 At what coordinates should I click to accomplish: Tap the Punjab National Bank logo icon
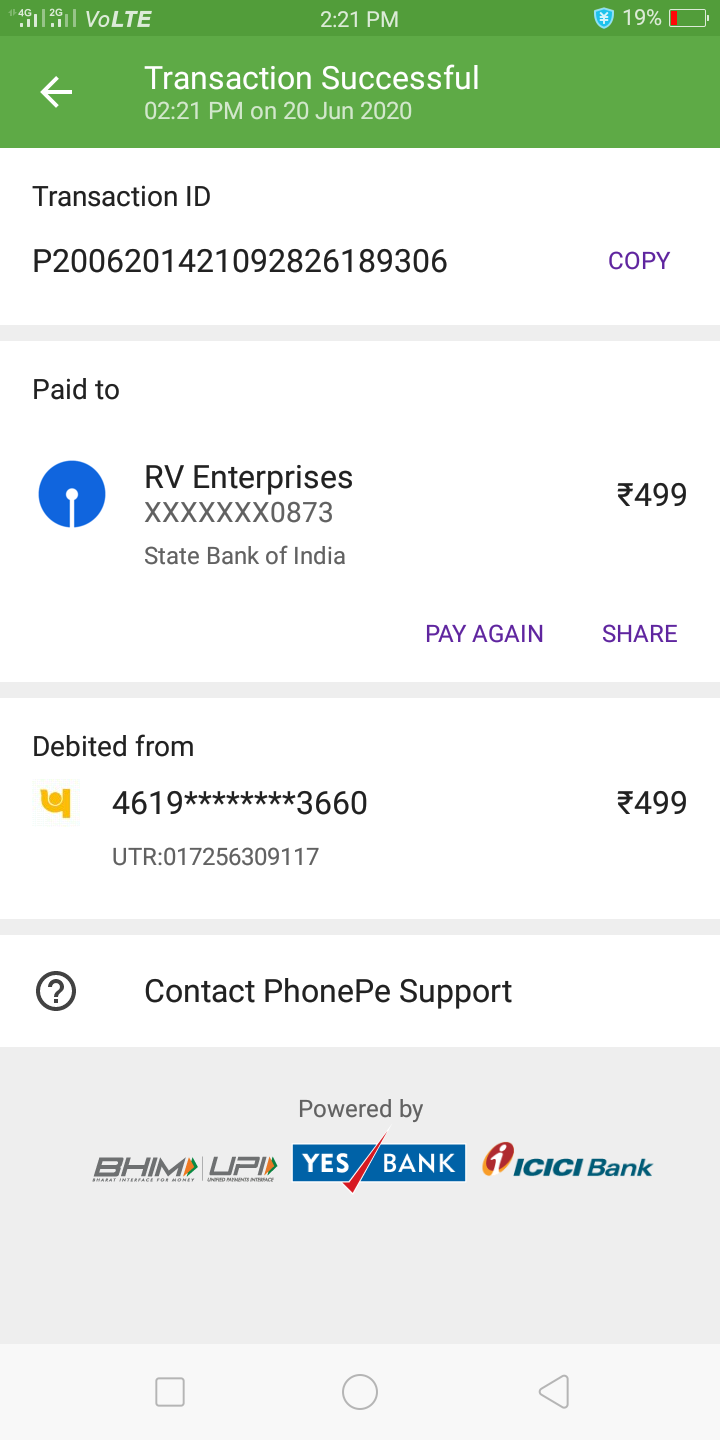[55, 803]
